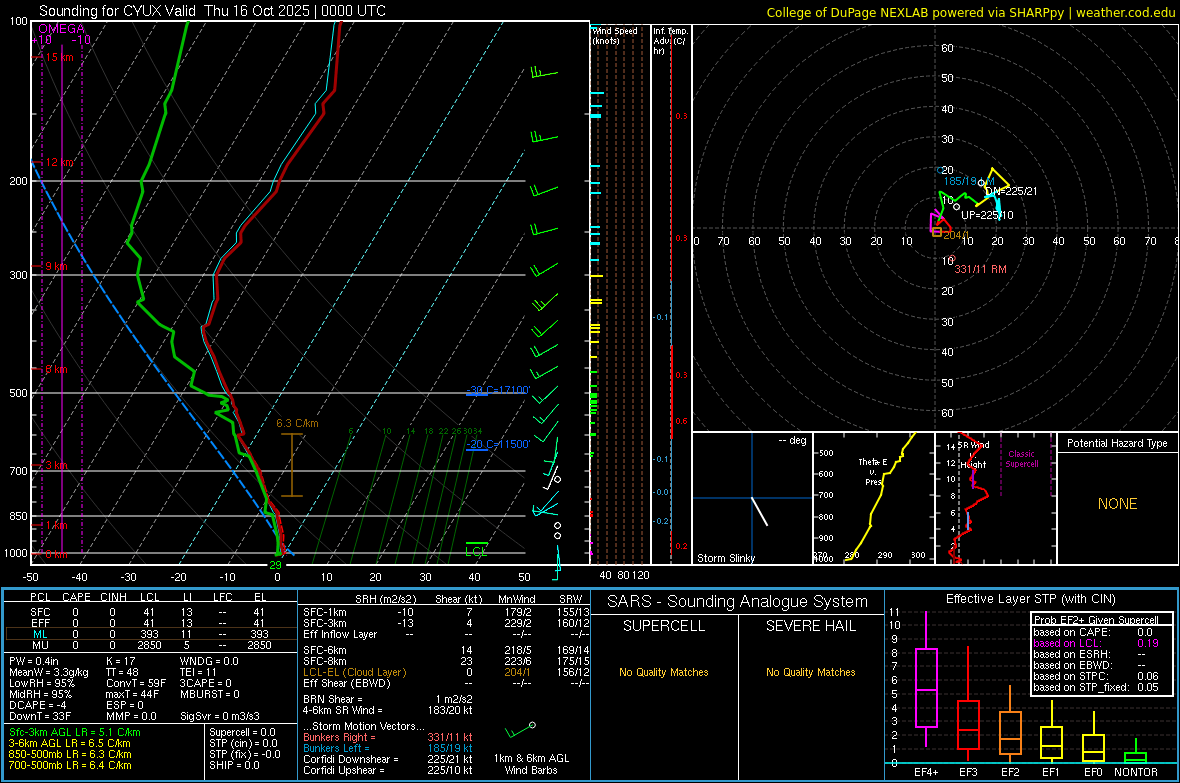The image size is (1180, 783).
Task: Click the '4-6km SR Wind =' row
Action: tap(388, 710)
